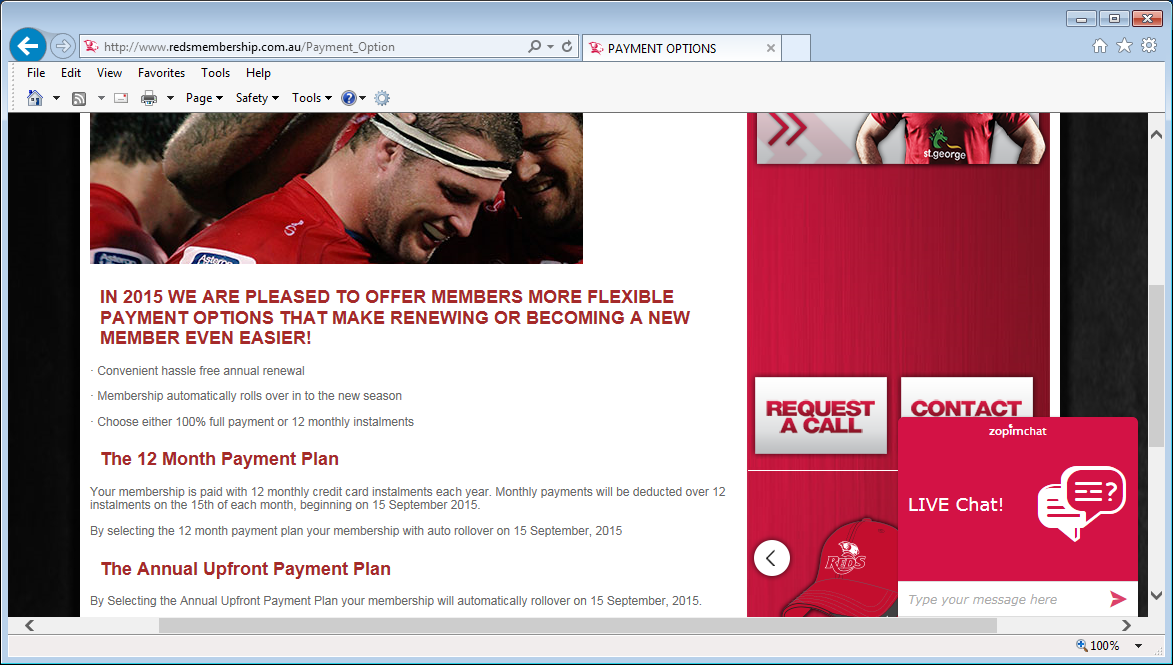Click the REQUEST A CALL button
The image size is (1173, 665).
820,416
